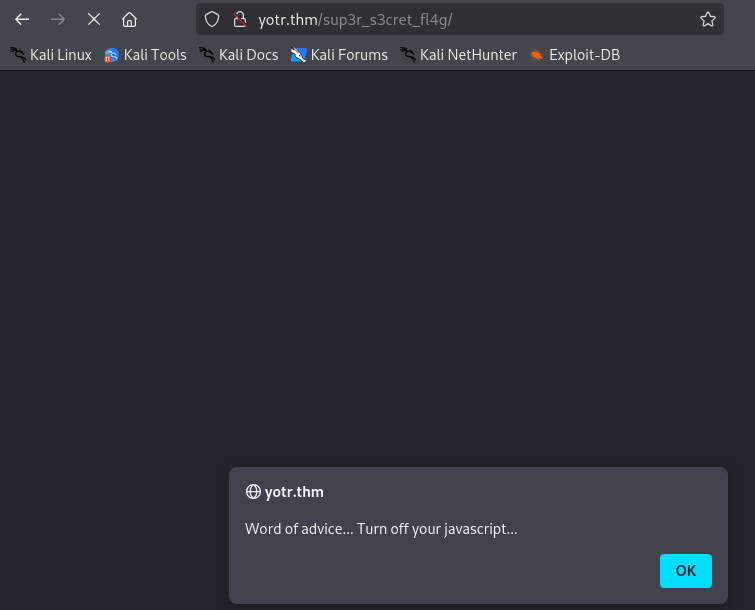The width and height of the screenshot is (755, 610).
Task: Stop loading the page
Action: tap(94, 19)
